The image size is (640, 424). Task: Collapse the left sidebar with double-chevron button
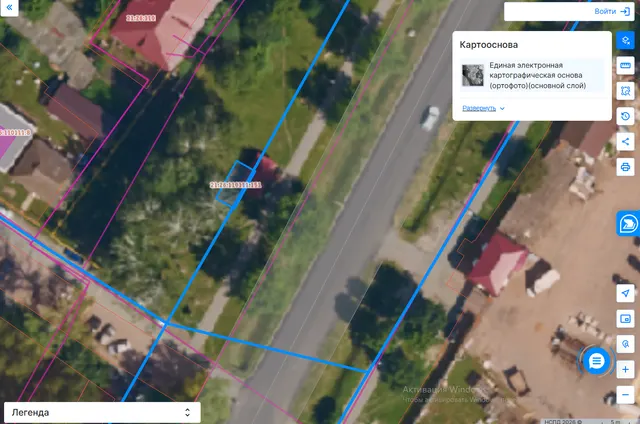point(9,7)
